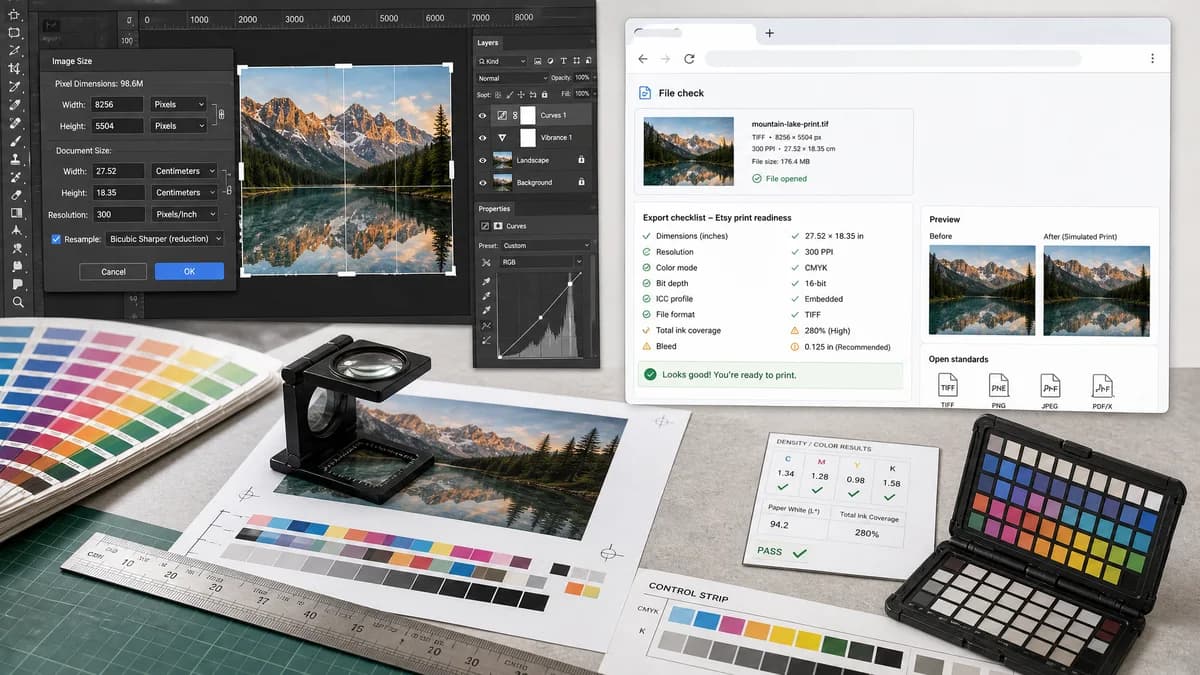Click the browser back arrow
Image resolution: width=1200 pixels, height=675 pixels.
tap(642, 59)
